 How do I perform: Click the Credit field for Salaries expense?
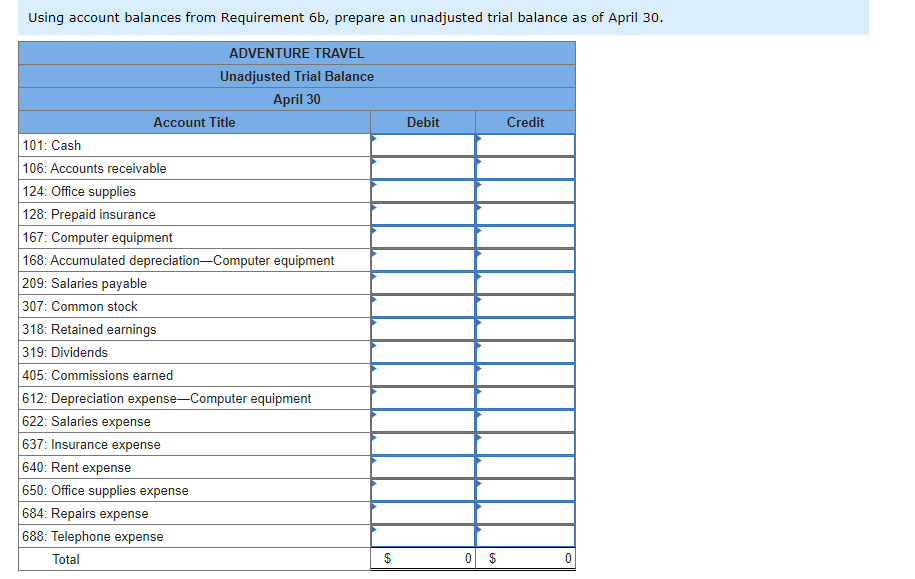tap(525, 421)
